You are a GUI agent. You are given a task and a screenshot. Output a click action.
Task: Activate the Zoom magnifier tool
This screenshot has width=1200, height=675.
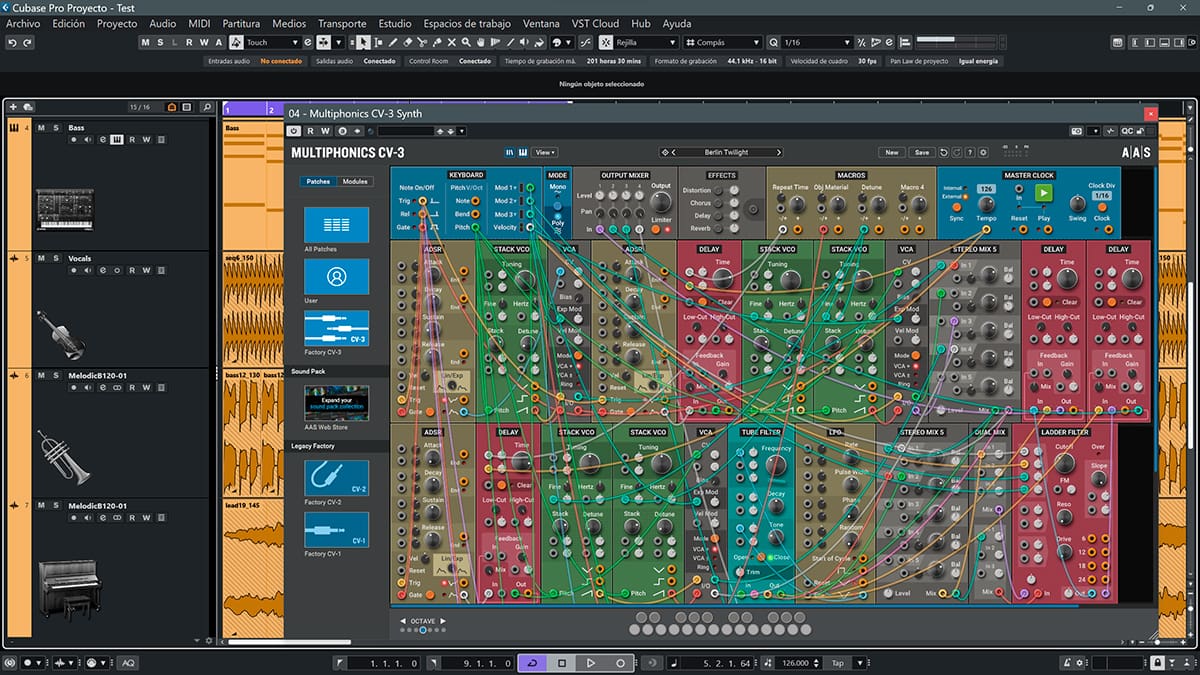click(468, 43)
